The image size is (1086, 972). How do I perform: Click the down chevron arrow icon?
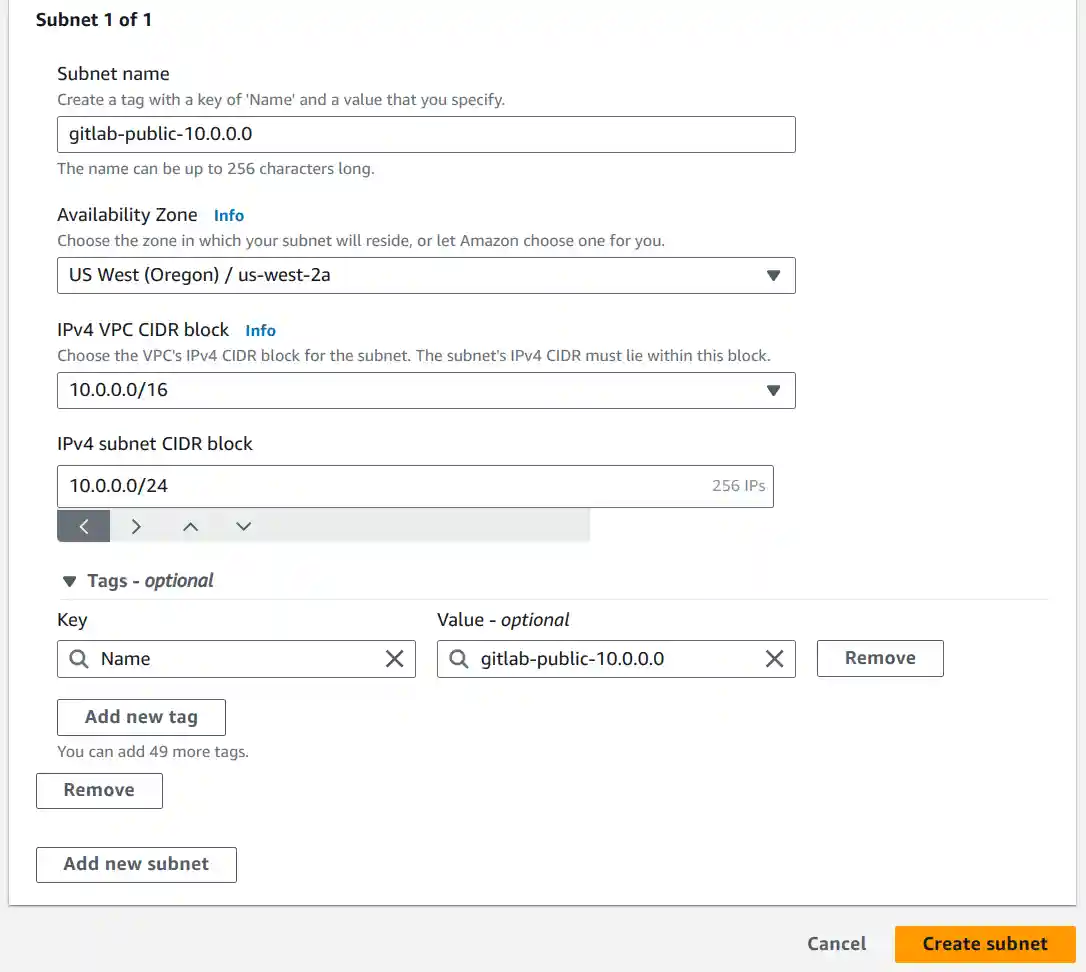tap(243, 525)
